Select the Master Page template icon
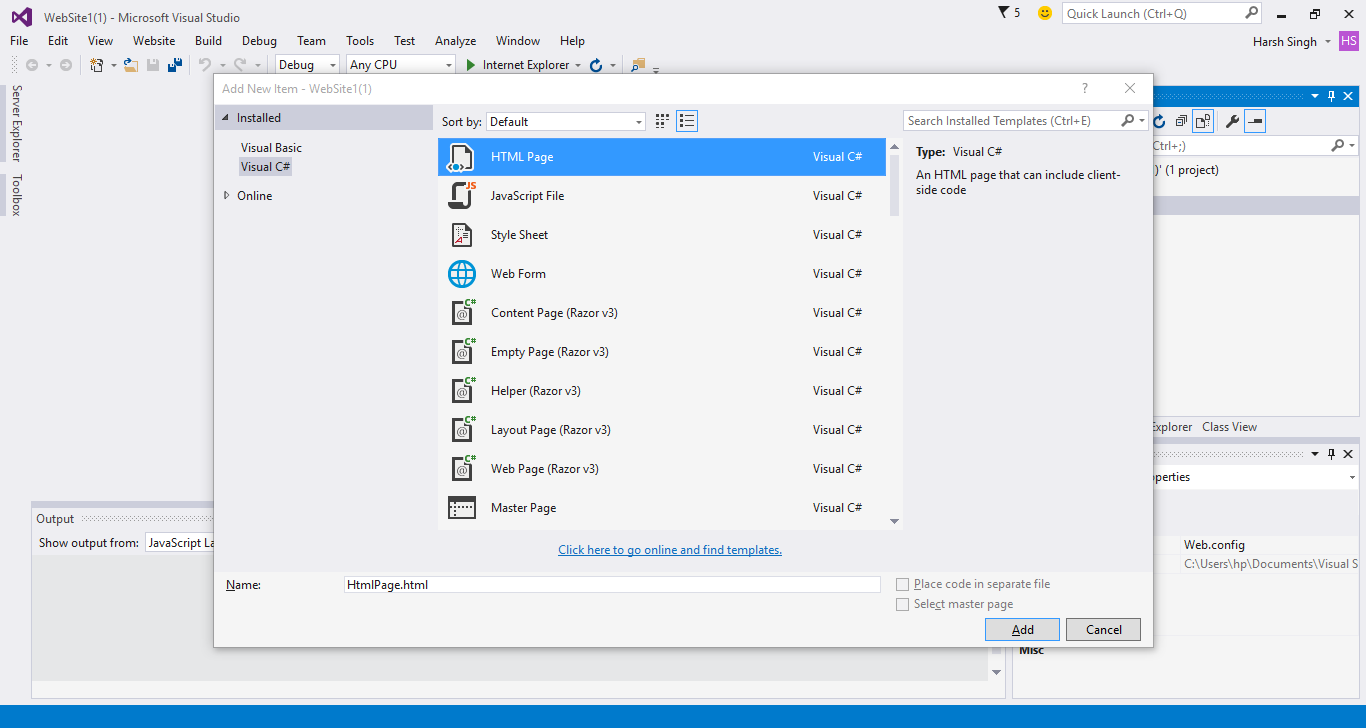 461,508
